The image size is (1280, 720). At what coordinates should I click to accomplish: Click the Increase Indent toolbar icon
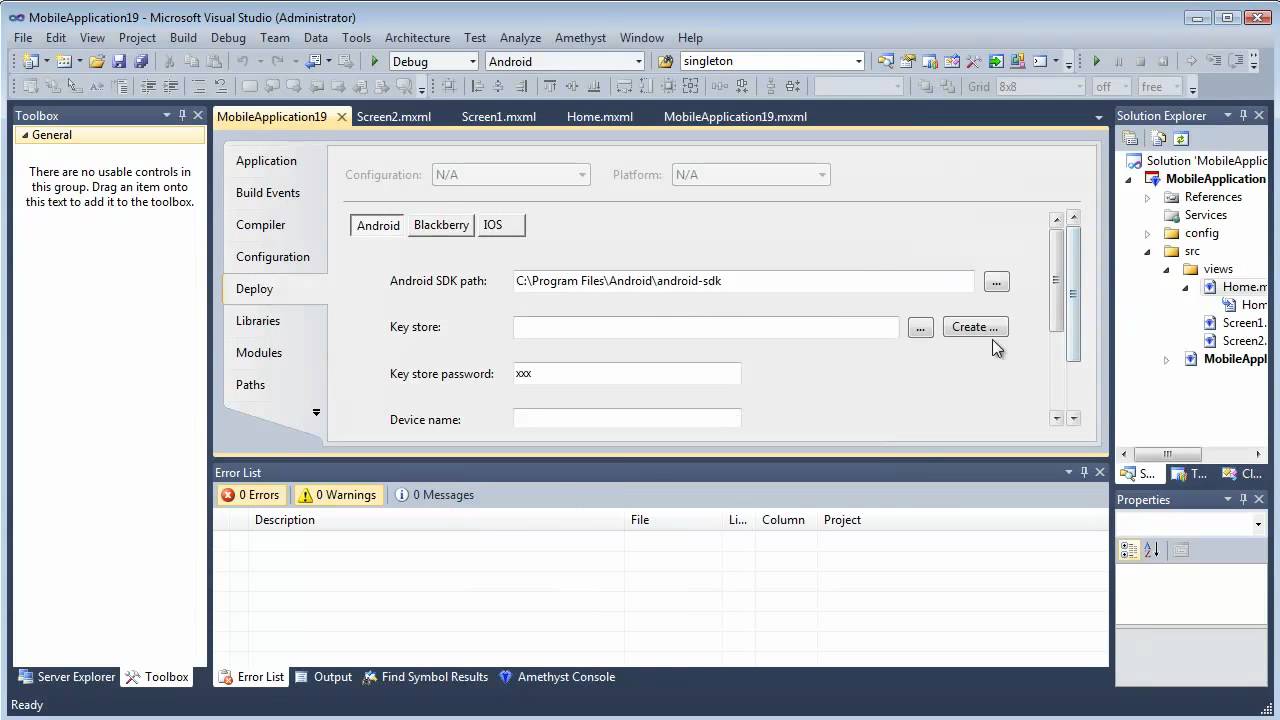[x=171, y=87]
